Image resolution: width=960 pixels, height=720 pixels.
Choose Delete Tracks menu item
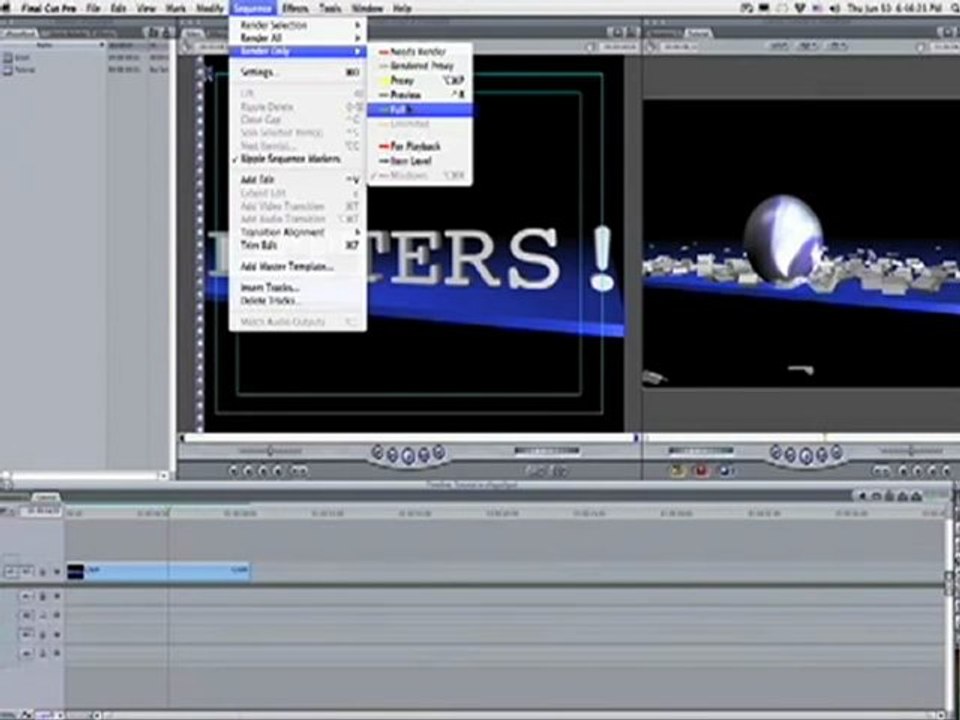point(298,300)
